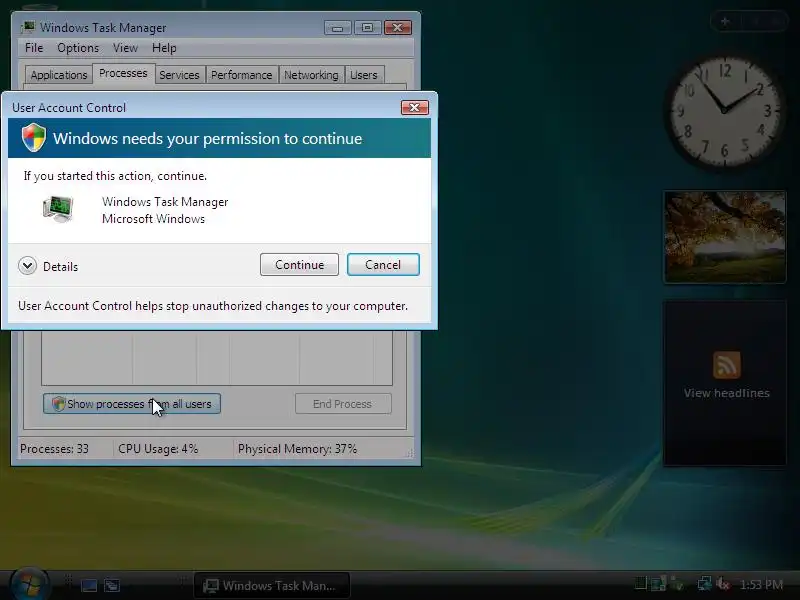Viewport: 800px width, 600px height.
Task: Click the RSS feed icon in headlines gadget
Action: (727, 365)
